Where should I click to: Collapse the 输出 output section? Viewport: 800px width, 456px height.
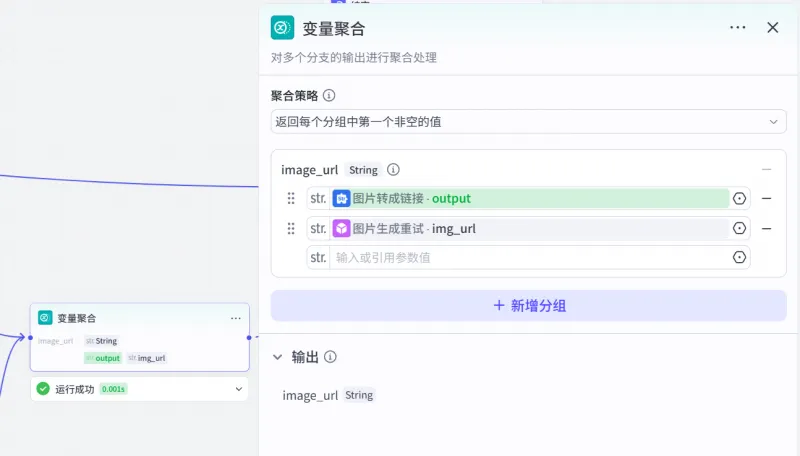(x=278, y=357)
